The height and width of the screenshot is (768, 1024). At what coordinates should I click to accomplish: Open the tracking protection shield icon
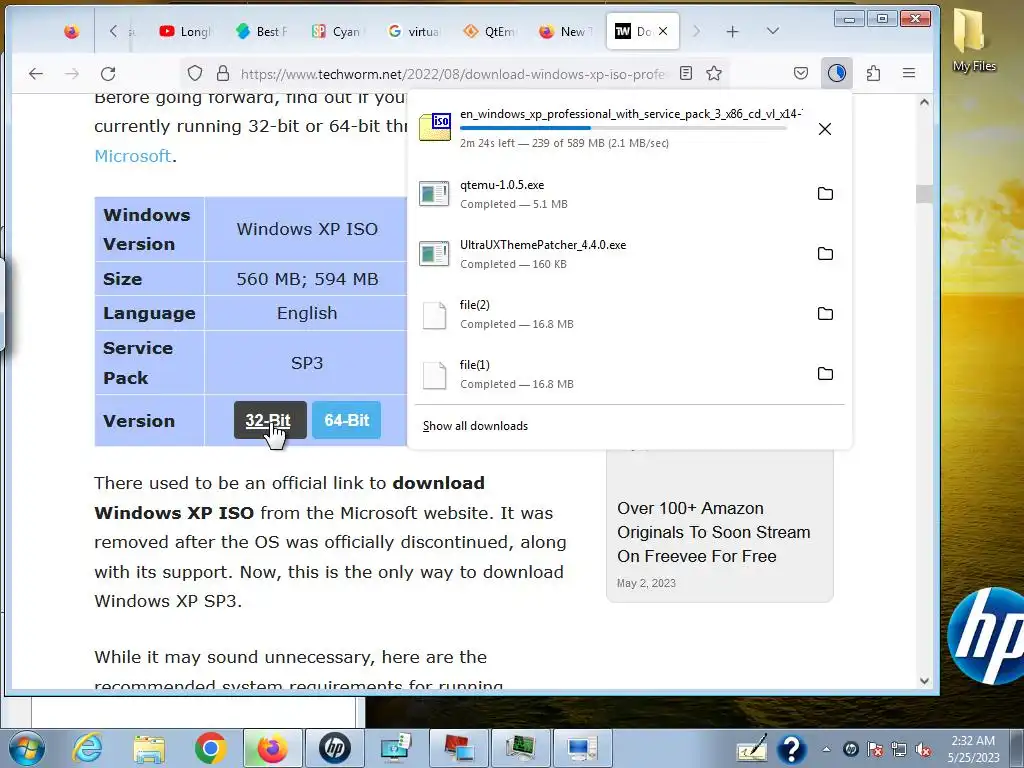[x=195, y=73]
